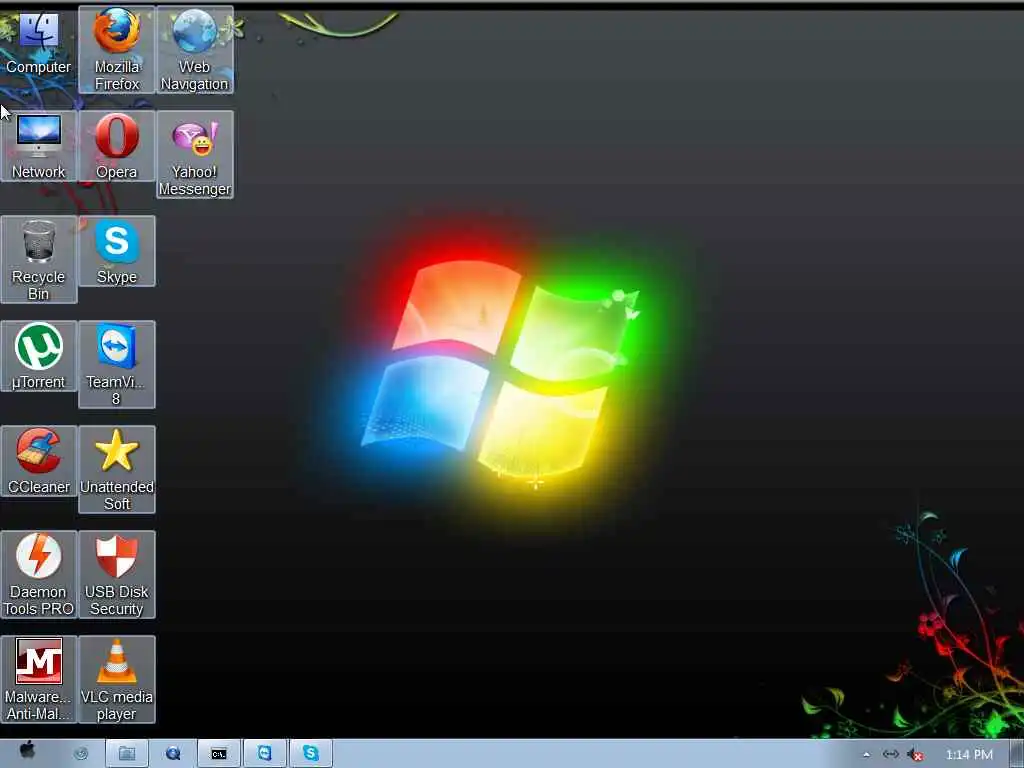The image size is (1024, 768).
Task: Click the blue globe browser taskbar icon
Action: point(173,754)
